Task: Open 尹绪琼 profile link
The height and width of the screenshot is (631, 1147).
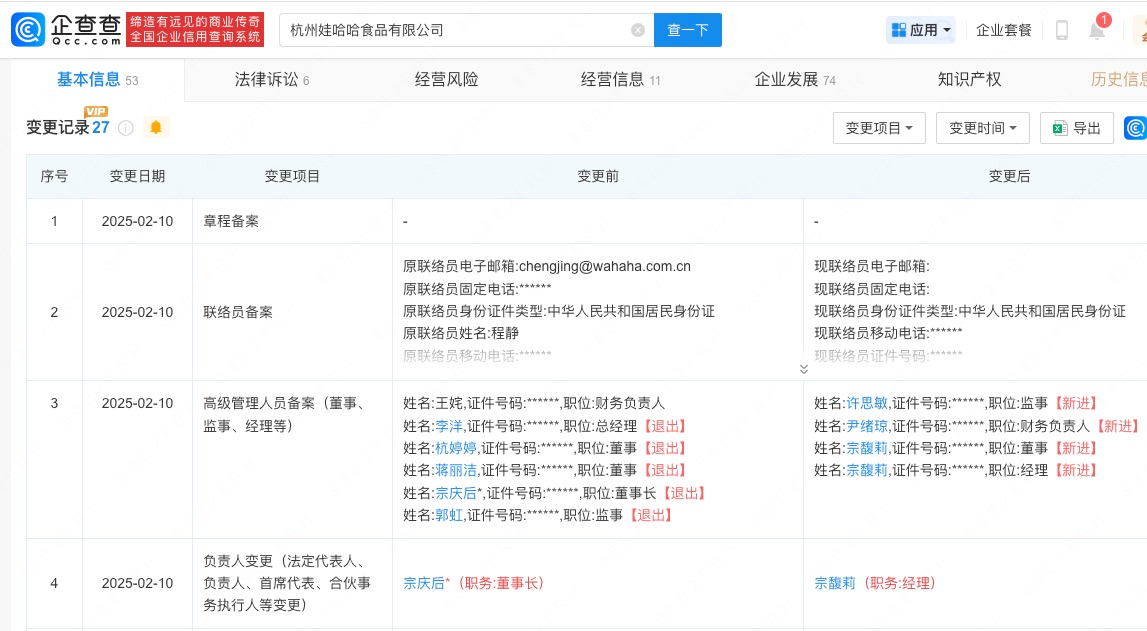Action: click(x=867, y=426)
